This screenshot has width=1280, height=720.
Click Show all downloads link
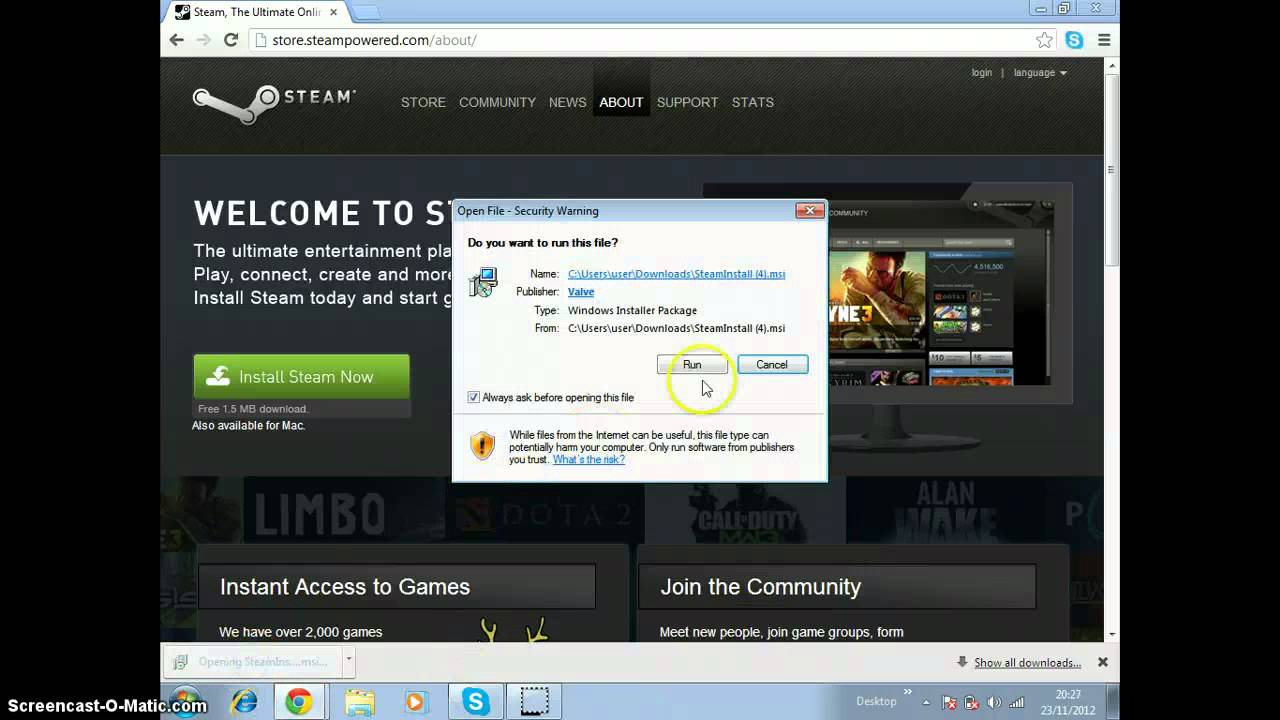pos(1027,663)
